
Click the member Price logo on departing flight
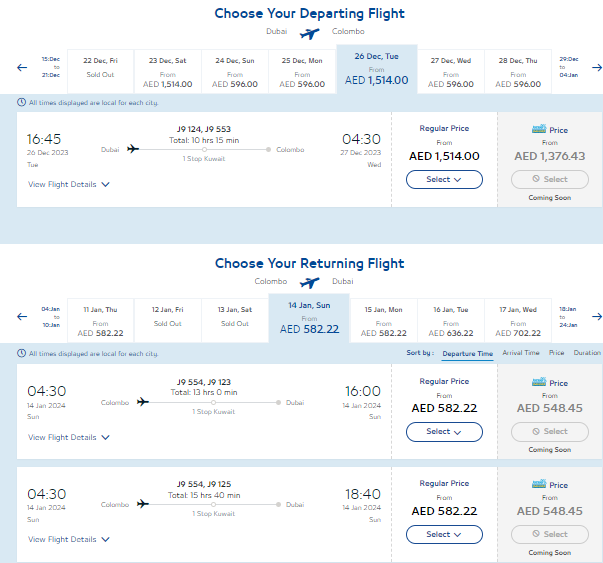539,129
